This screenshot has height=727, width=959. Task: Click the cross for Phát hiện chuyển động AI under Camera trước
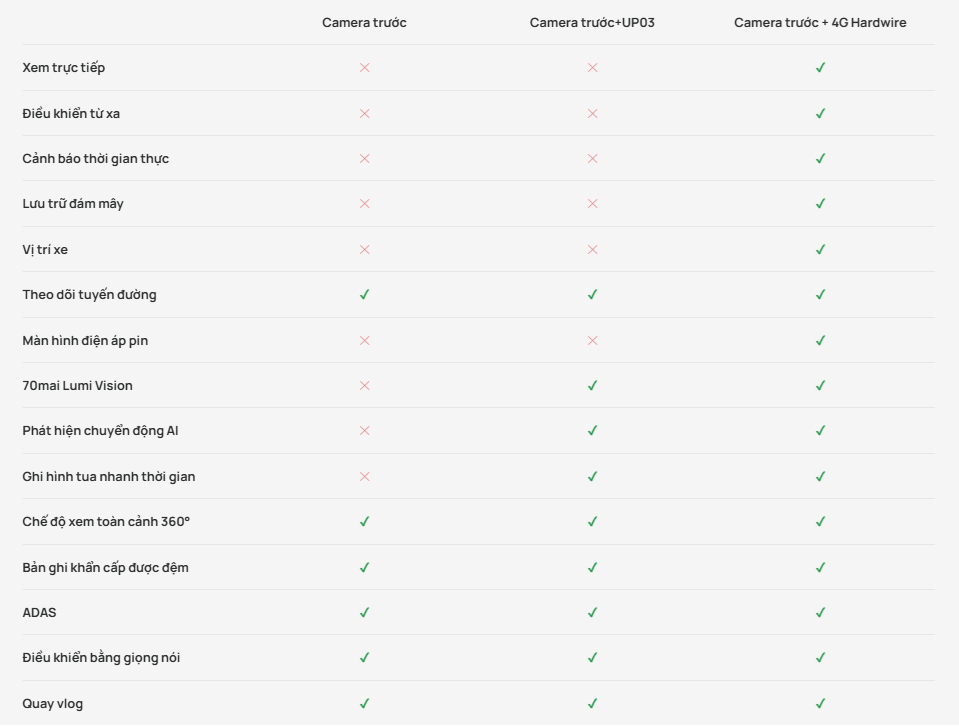(x=365, y=431)
